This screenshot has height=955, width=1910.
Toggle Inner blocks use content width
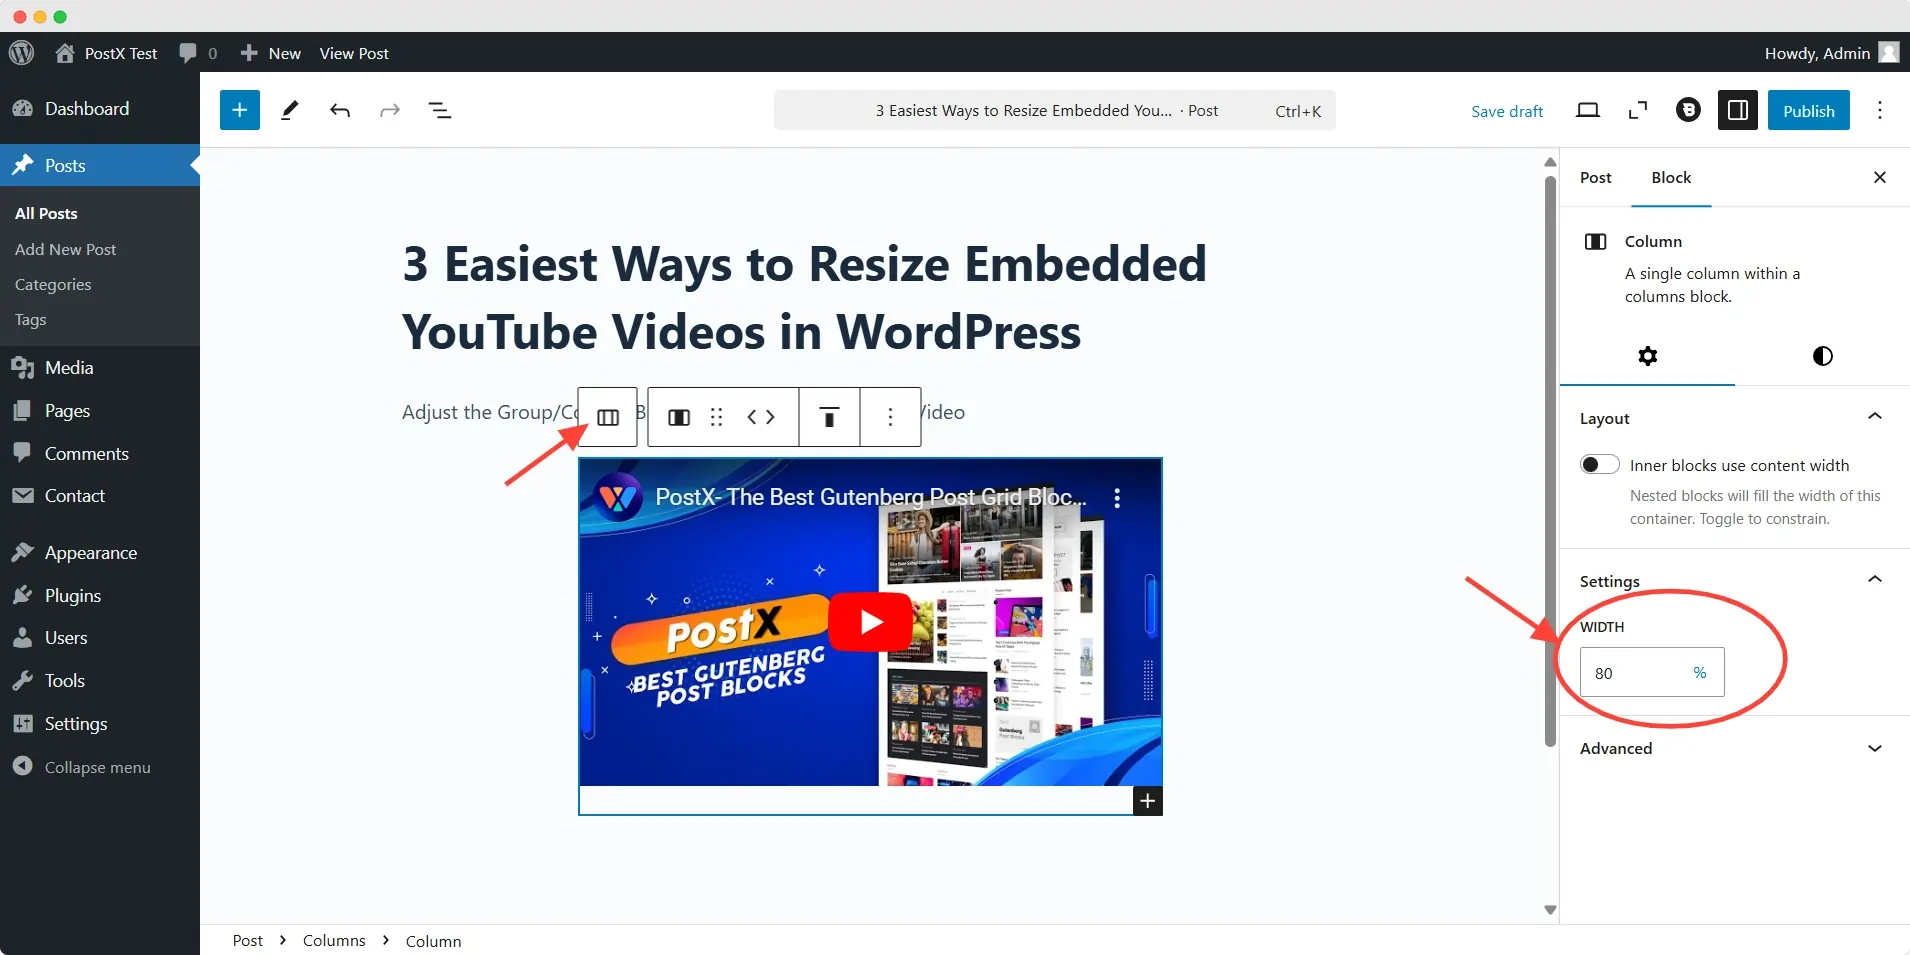[1600, 465]
